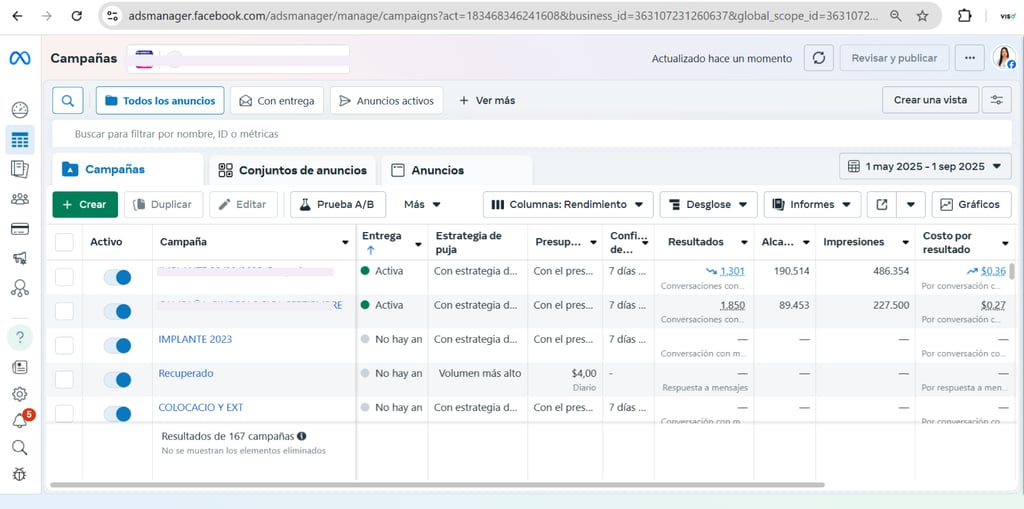Open Audiences people icon in sidebar
Screen dimensions: 1024x509
click(x=20, y=199)
